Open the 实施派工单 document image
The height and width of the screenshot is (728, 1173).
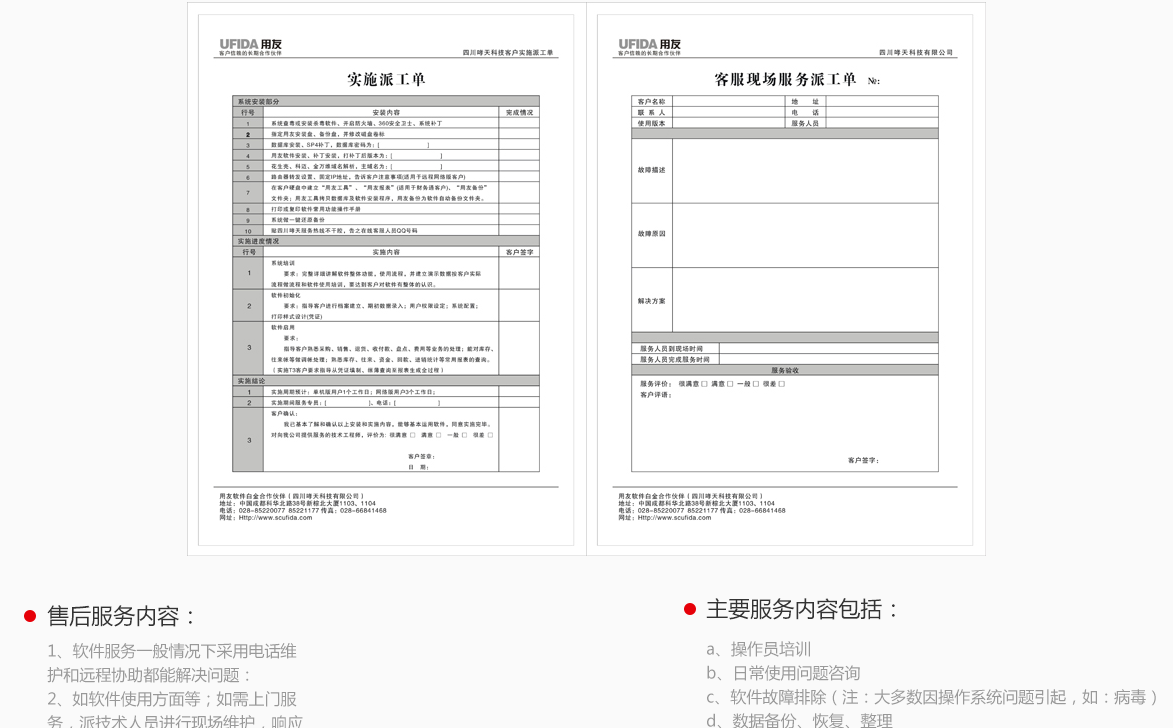[386, 279]
